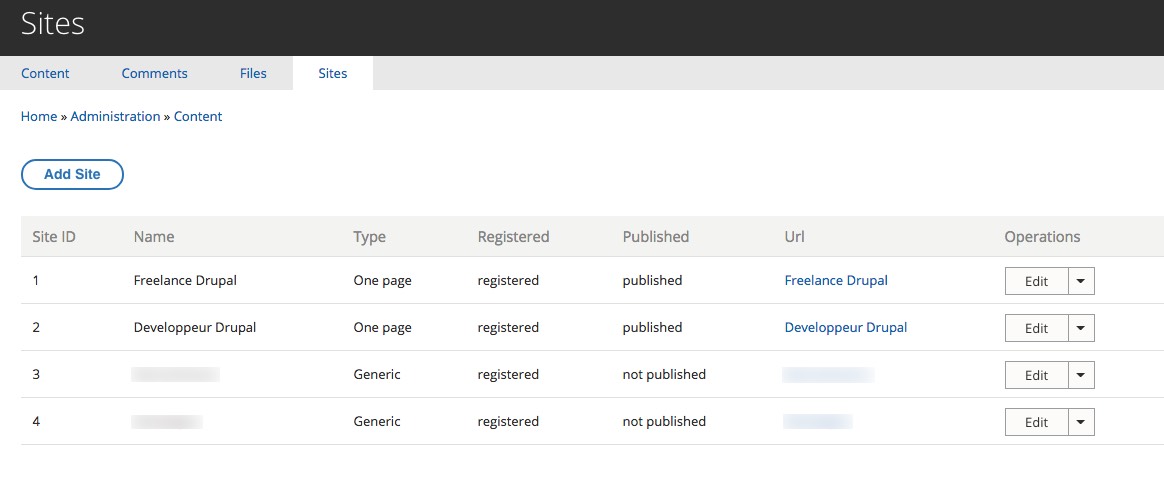Click 'Generic' type in row 4
The height and width of the screenshot is (484, 1164).
click(377, 421)
